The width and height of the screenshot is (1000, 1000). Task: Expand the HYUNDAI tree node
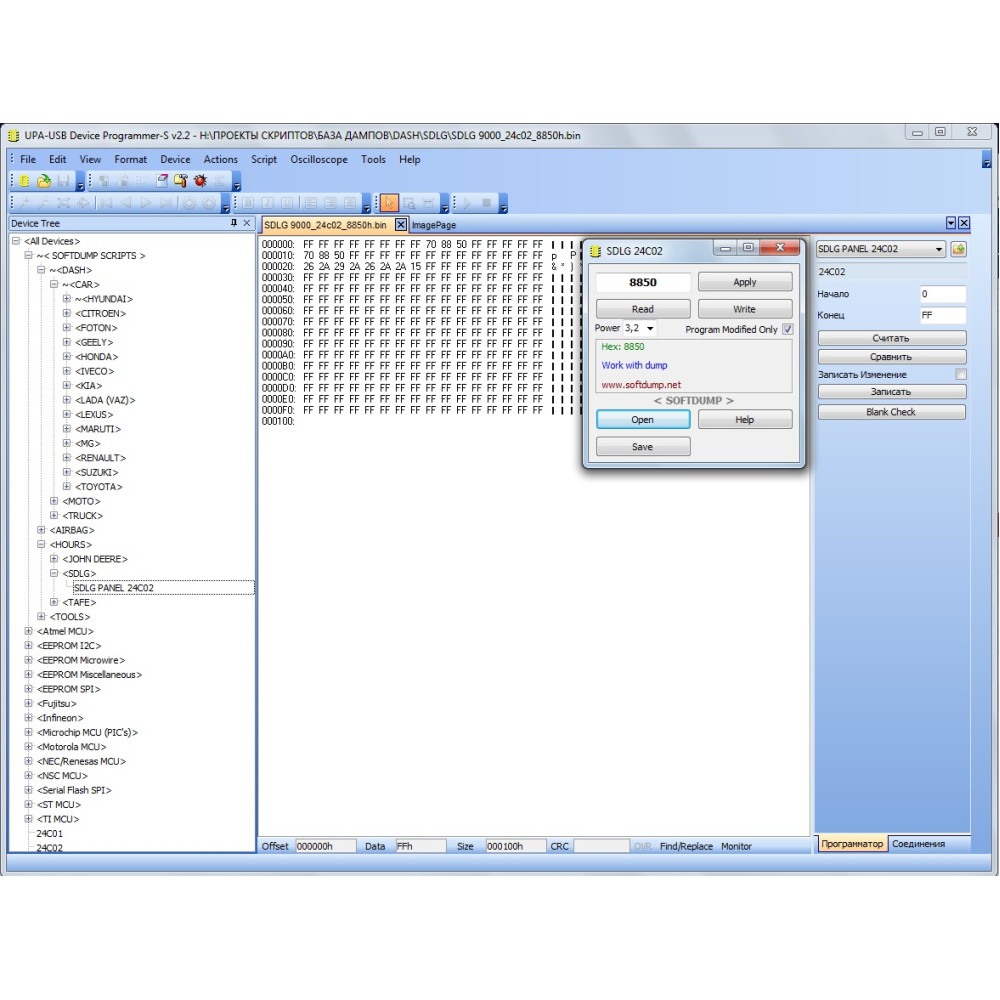pos(66,298)
